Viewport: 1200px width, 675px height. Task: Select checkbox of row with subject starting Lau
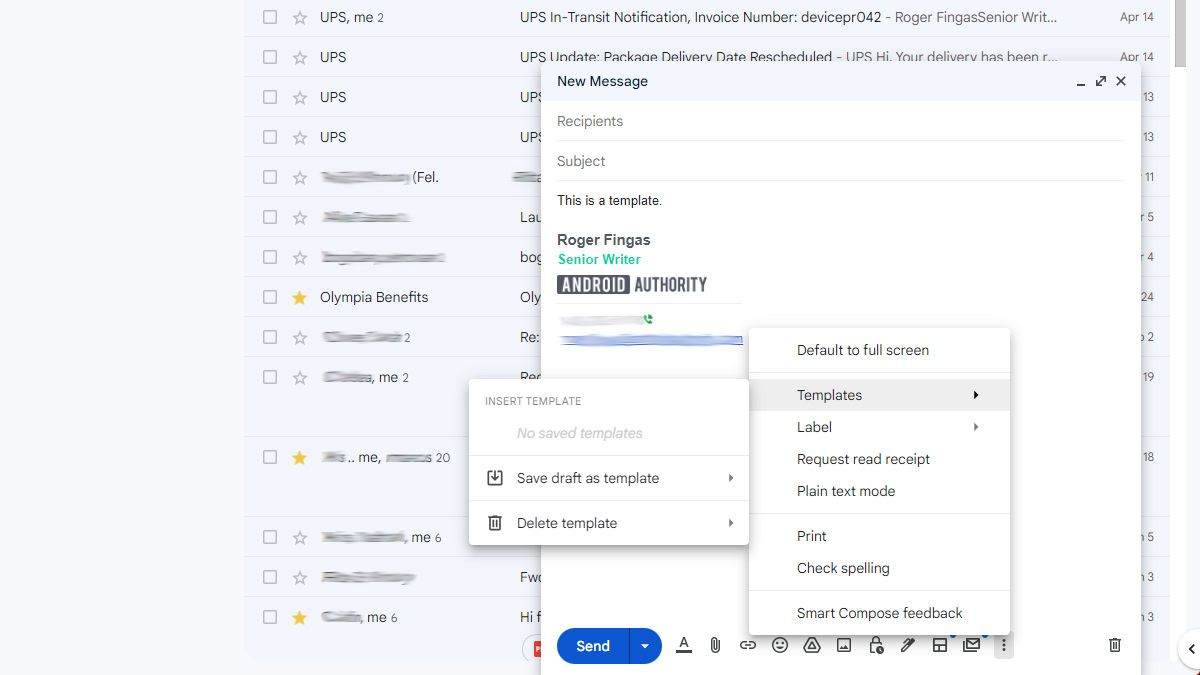(x=270, y=217)
